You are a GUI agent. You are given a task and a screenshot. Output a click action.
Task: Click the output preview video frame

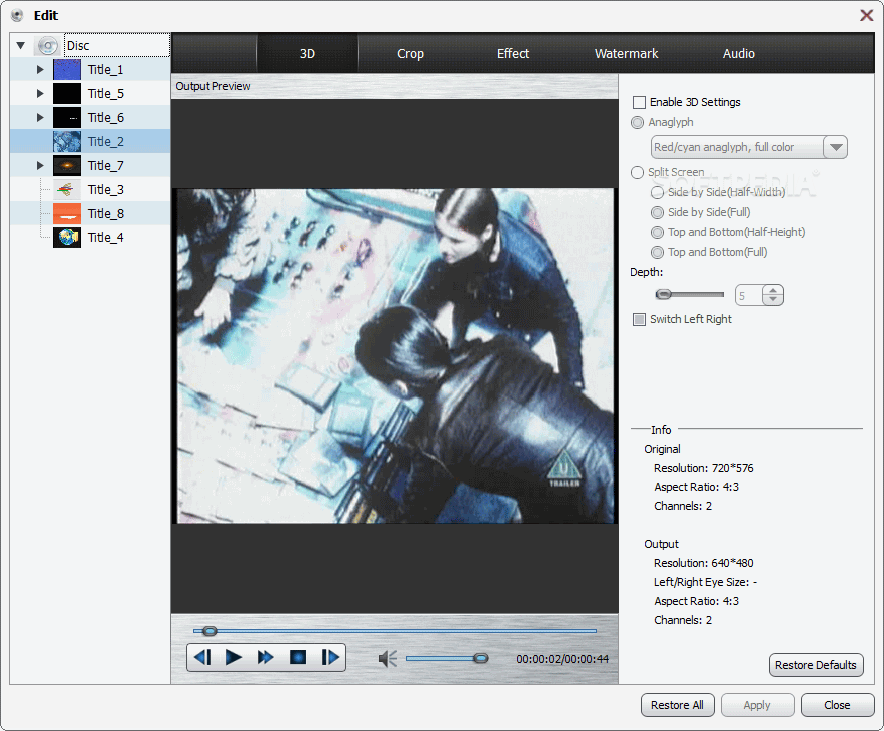395,356
